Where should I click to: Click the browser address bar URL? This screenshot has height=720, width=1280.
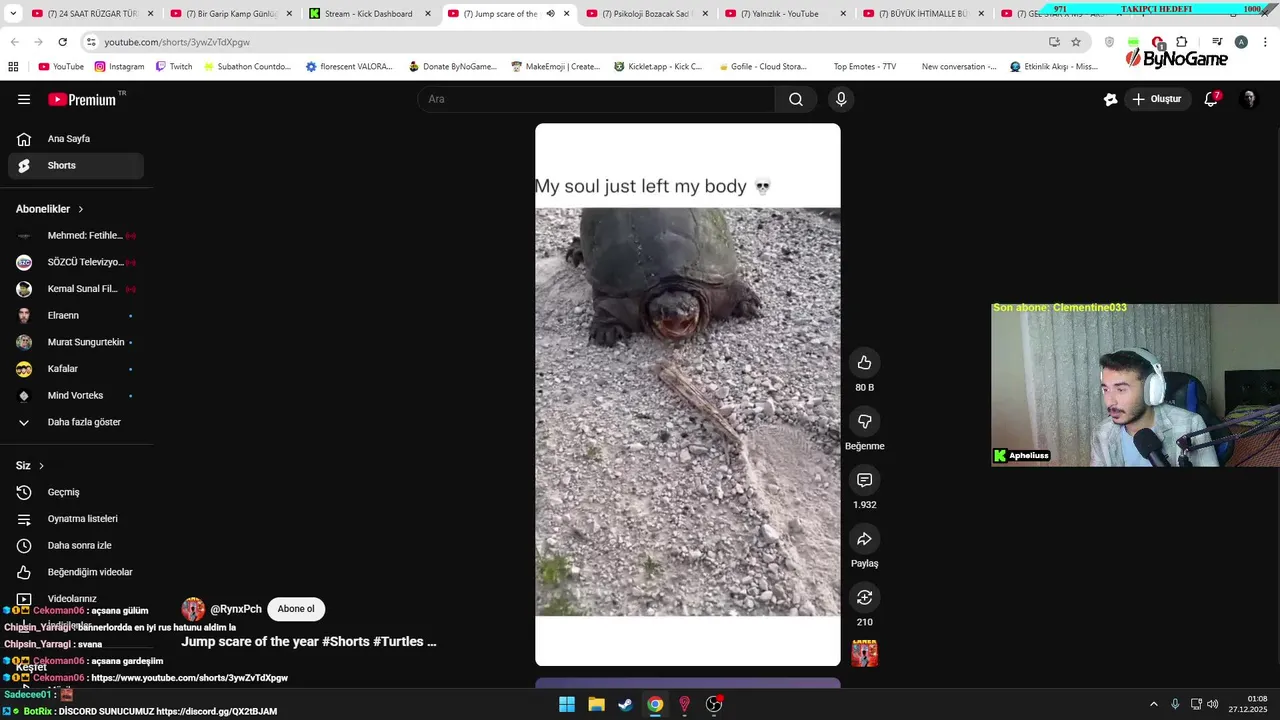pyautogui.click(x=177, y=42)
